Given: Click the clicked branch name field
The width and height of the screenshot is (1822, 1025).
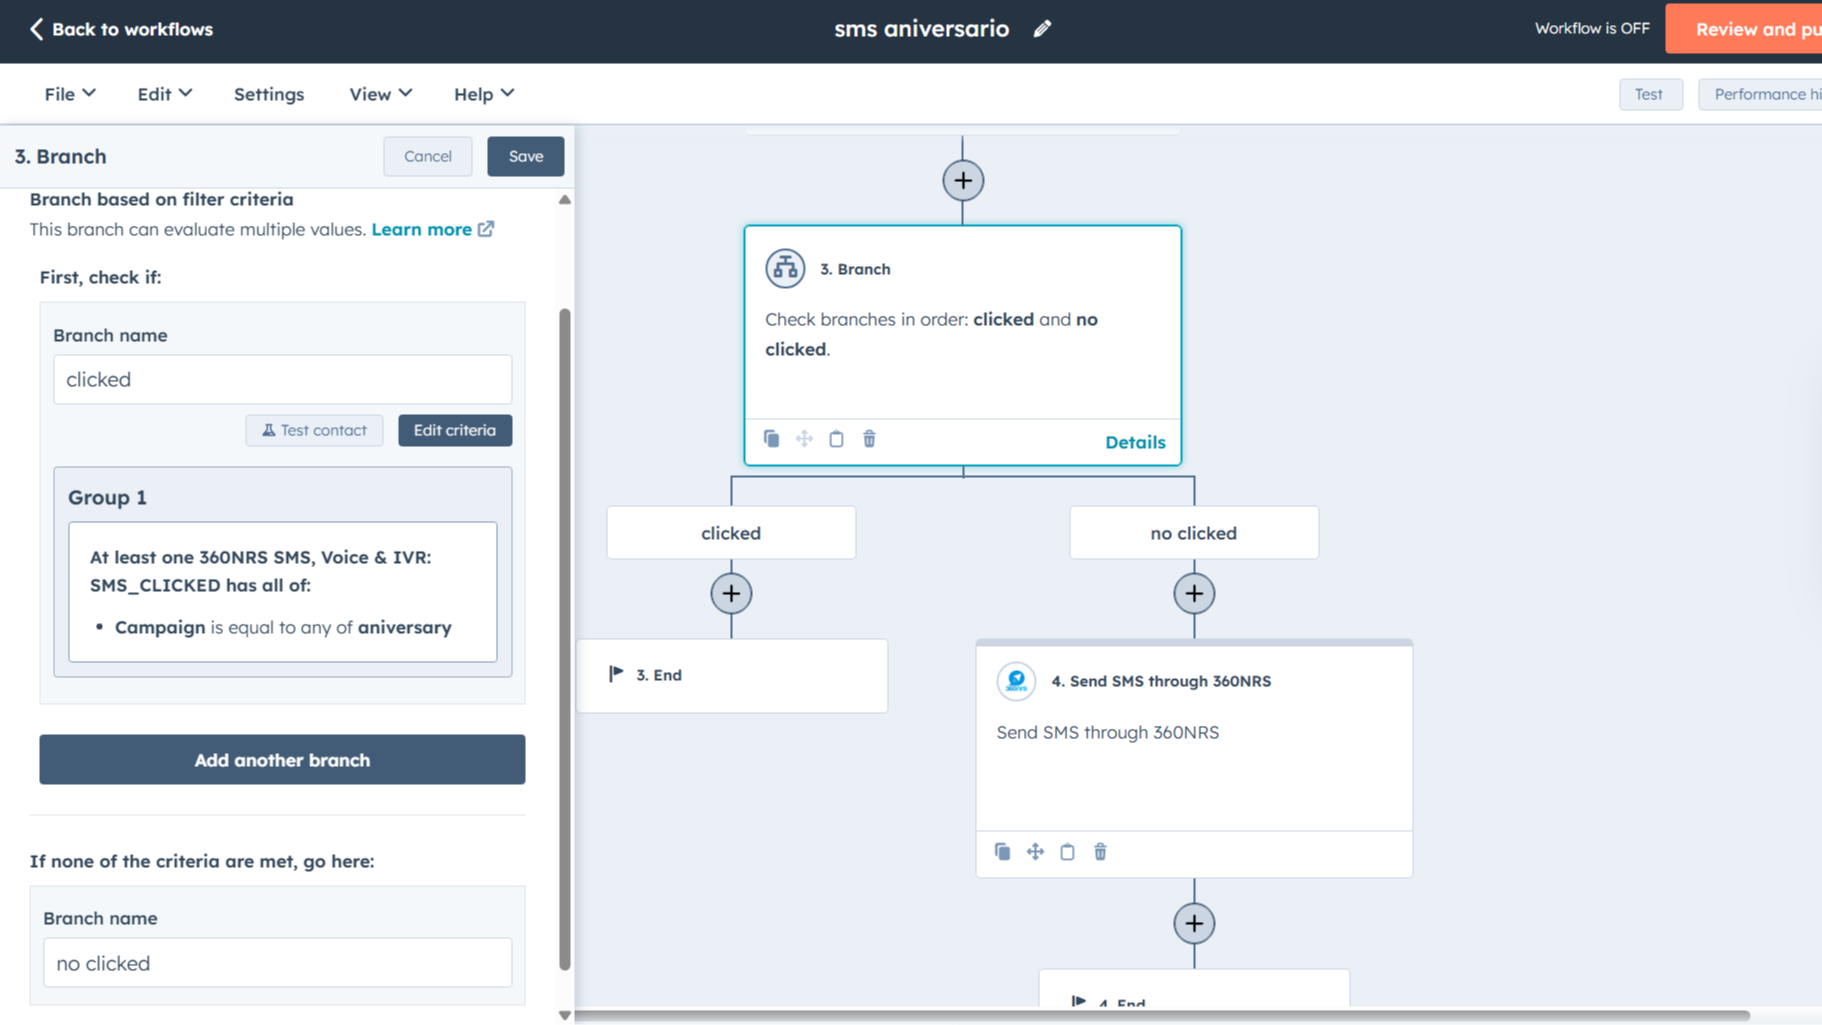Looking at the screenshot, I should click(x=282, y=380).
